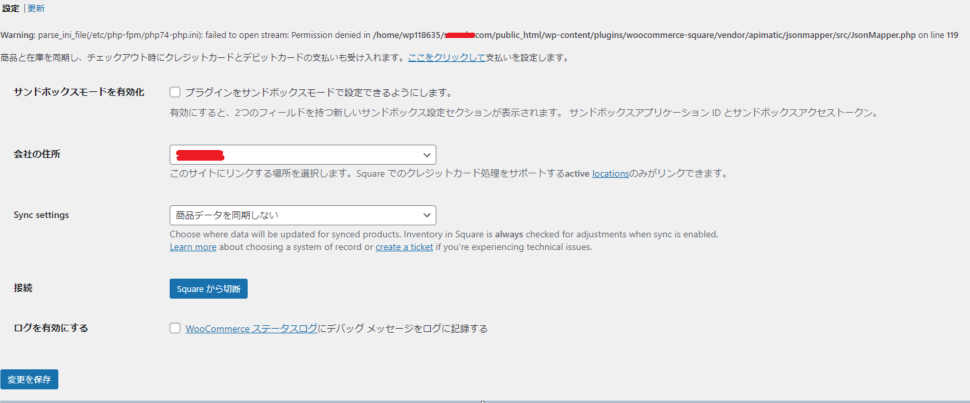The height and width of the screenshot is (403, 970).
Task: Select the サンドボックスモードを有効化 label text
Action: (x=79, y=92)
